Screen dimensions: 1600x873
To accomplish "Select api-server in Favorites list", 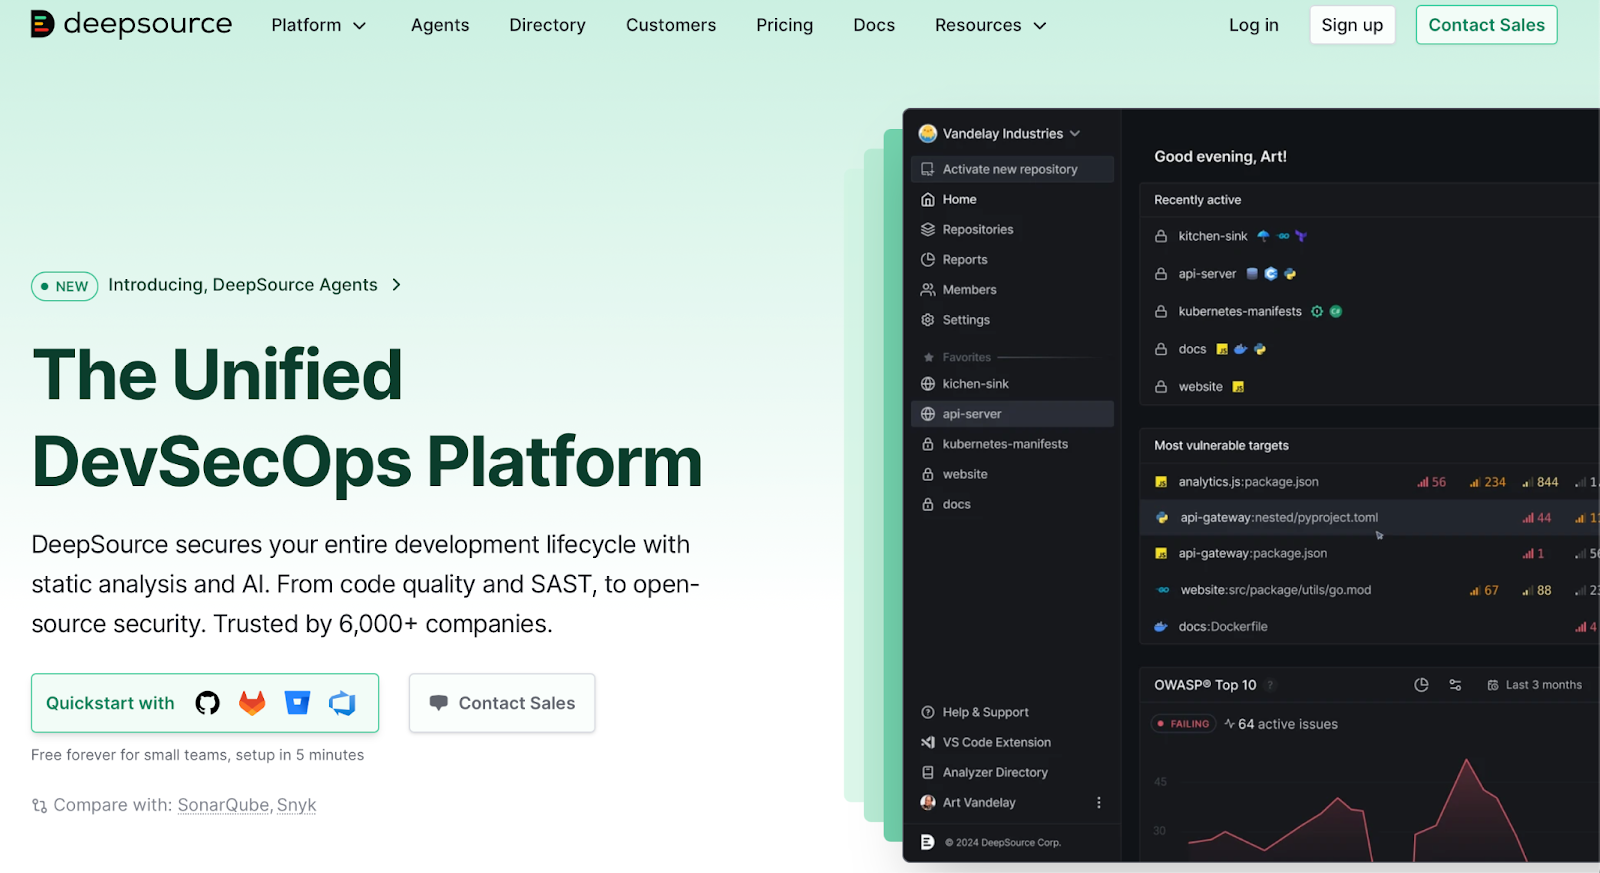I will [1012, 414].
